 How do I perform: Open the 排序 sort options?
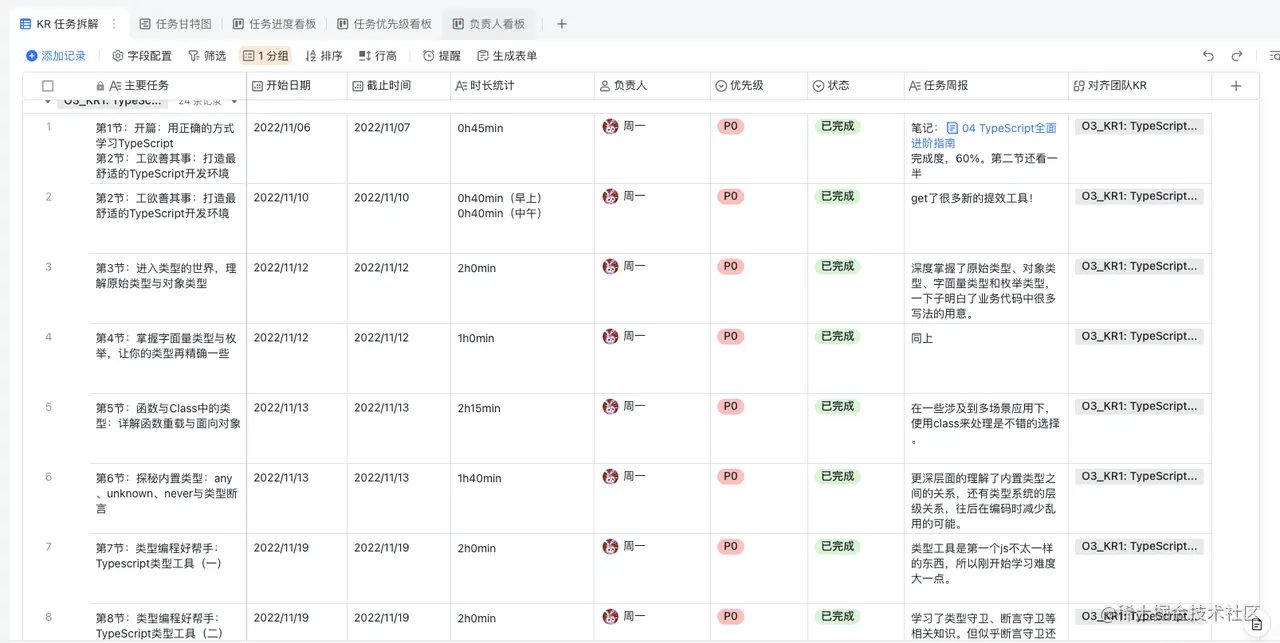coord(324,55)
